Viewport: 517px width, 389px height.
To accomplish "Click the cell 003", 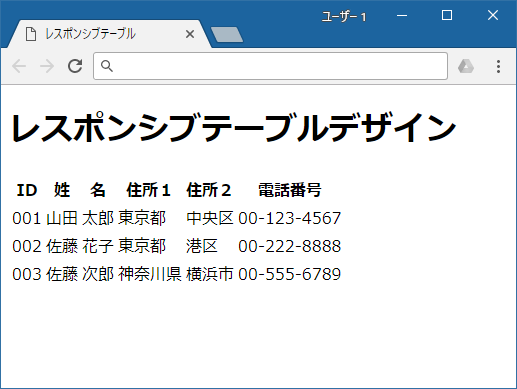I will 27,274.
